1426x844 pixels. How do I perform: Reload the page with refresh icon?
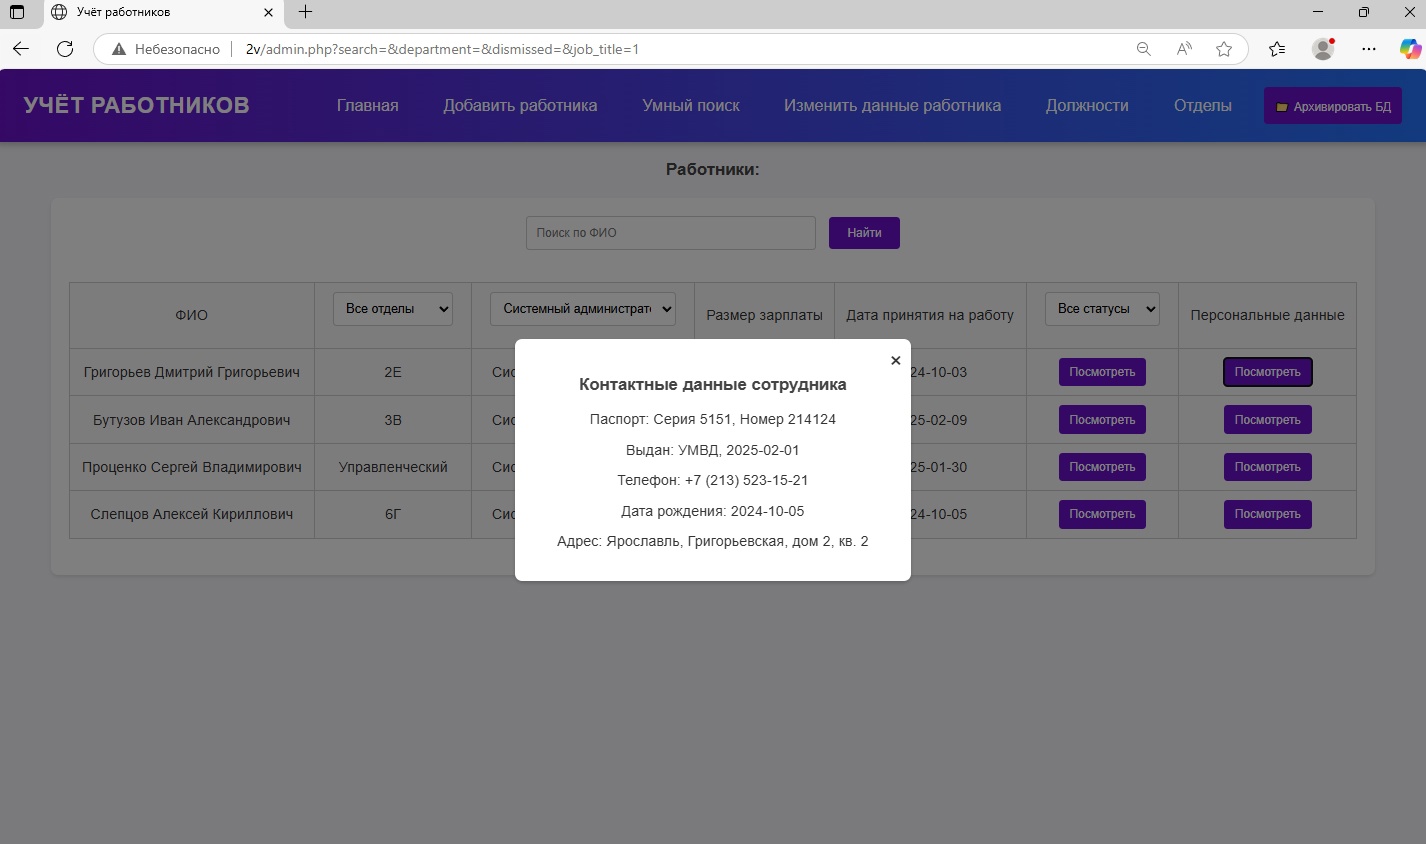click(65, 49)
